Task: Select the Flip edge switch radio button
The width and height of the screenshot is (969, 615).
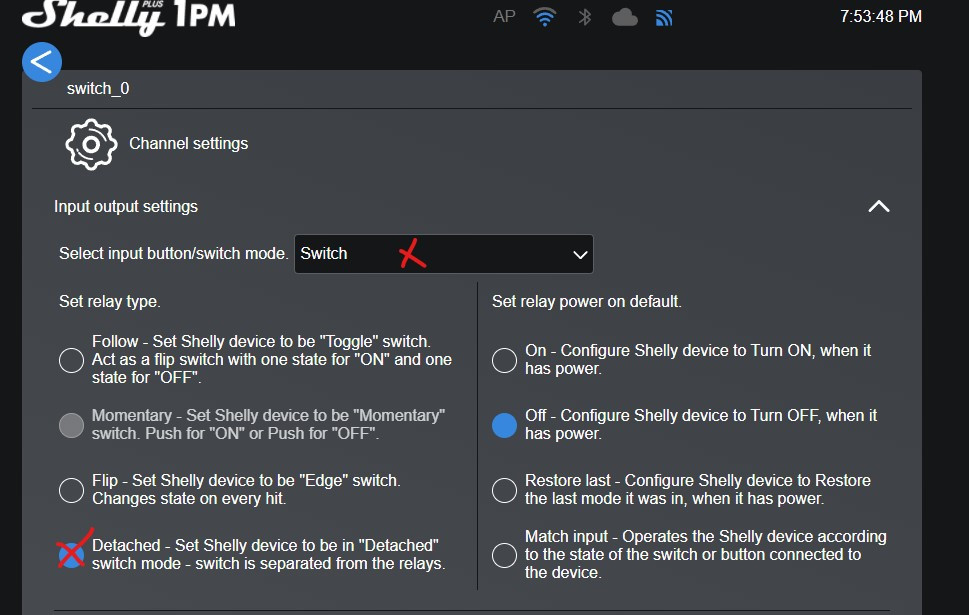Action: point(71,490)
